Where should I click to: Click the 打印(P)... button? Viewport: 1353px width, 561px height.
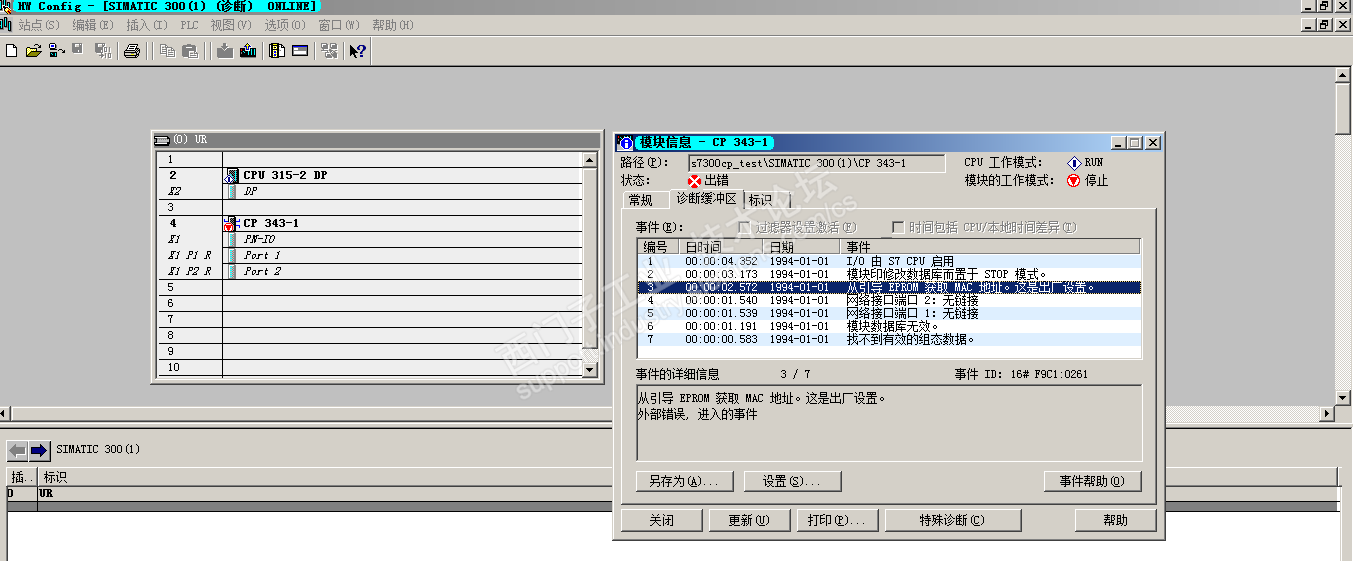(x=837, y=520)
